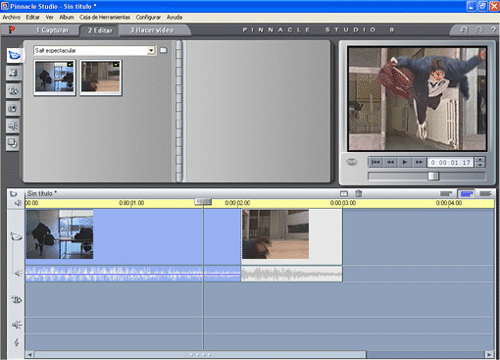
Task: Increase timecode with up stepper arrow
Action: click(480, 160)
